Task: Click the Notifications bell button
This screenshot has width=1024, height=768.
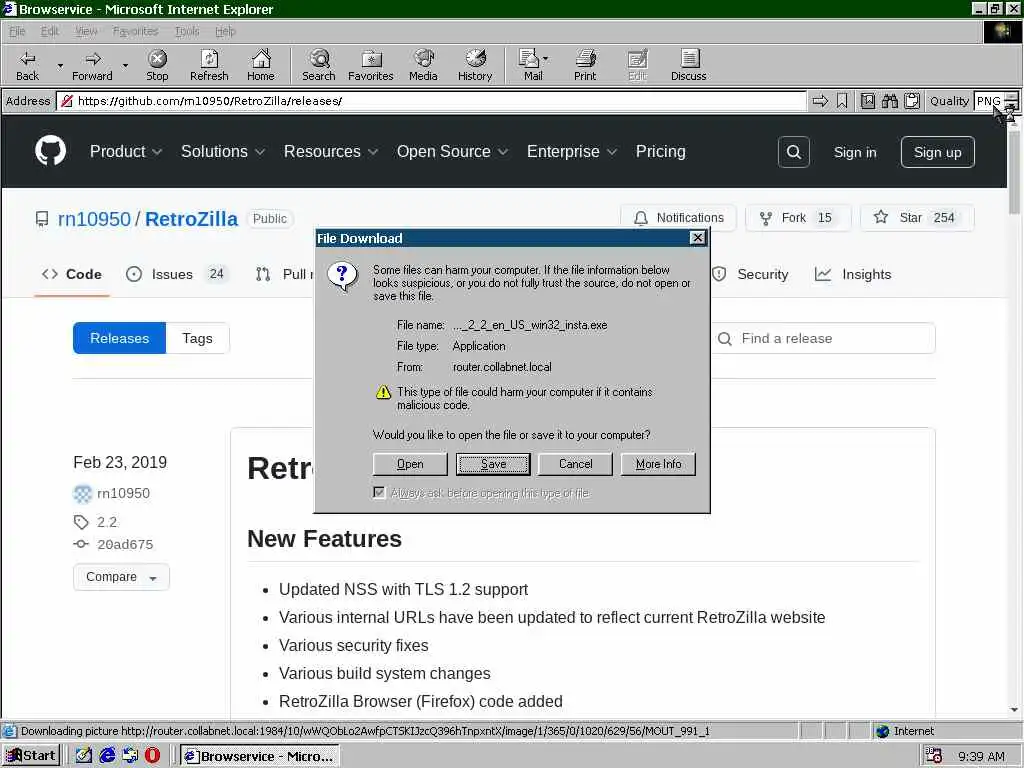Action: click(679, 218)
